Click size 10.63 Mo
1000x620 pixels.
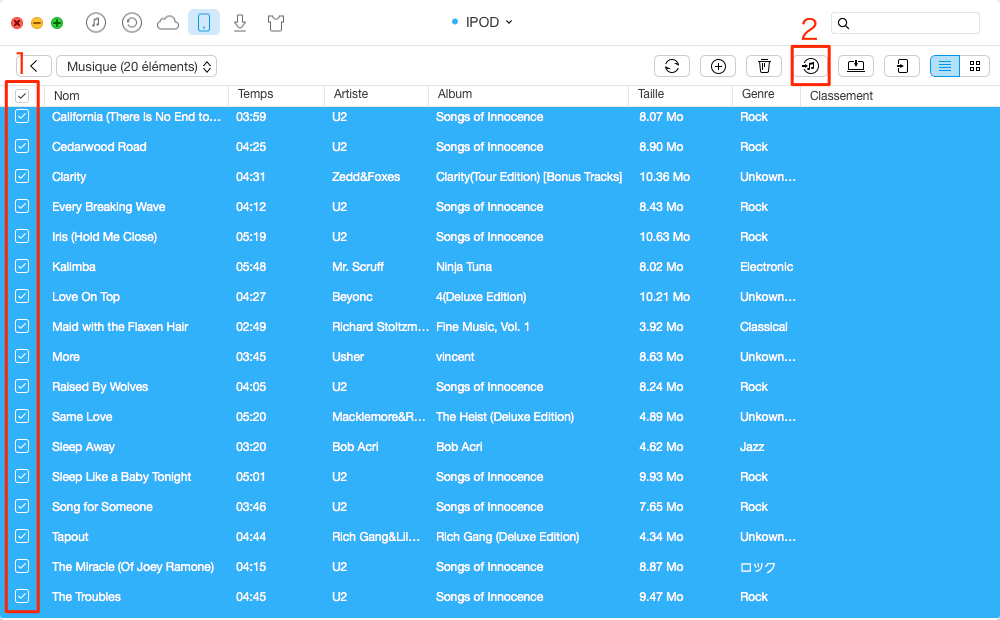665,237
